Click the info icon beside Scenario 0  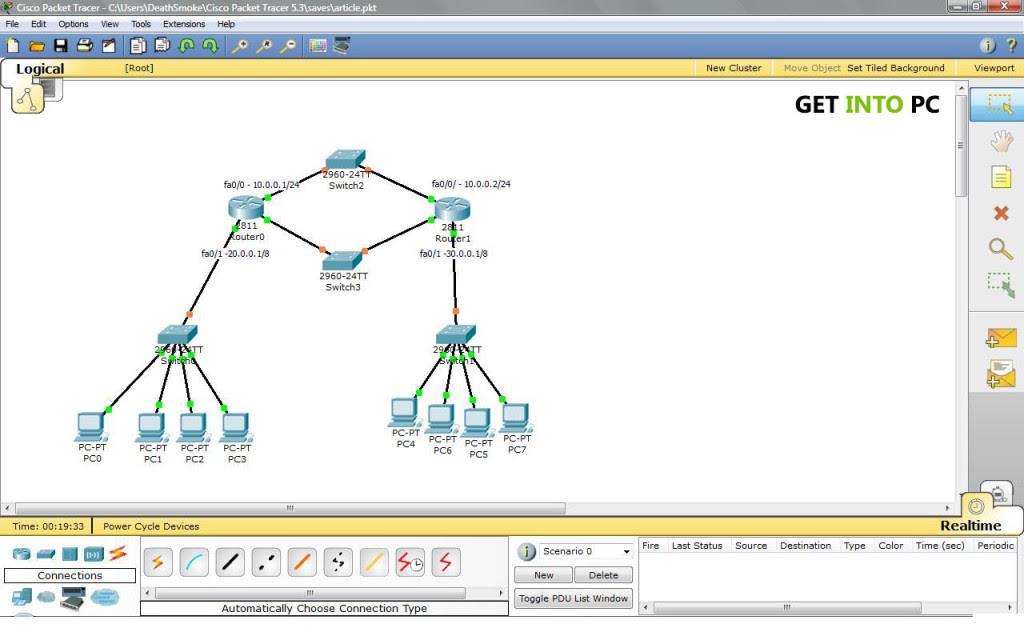pos(526,552)
